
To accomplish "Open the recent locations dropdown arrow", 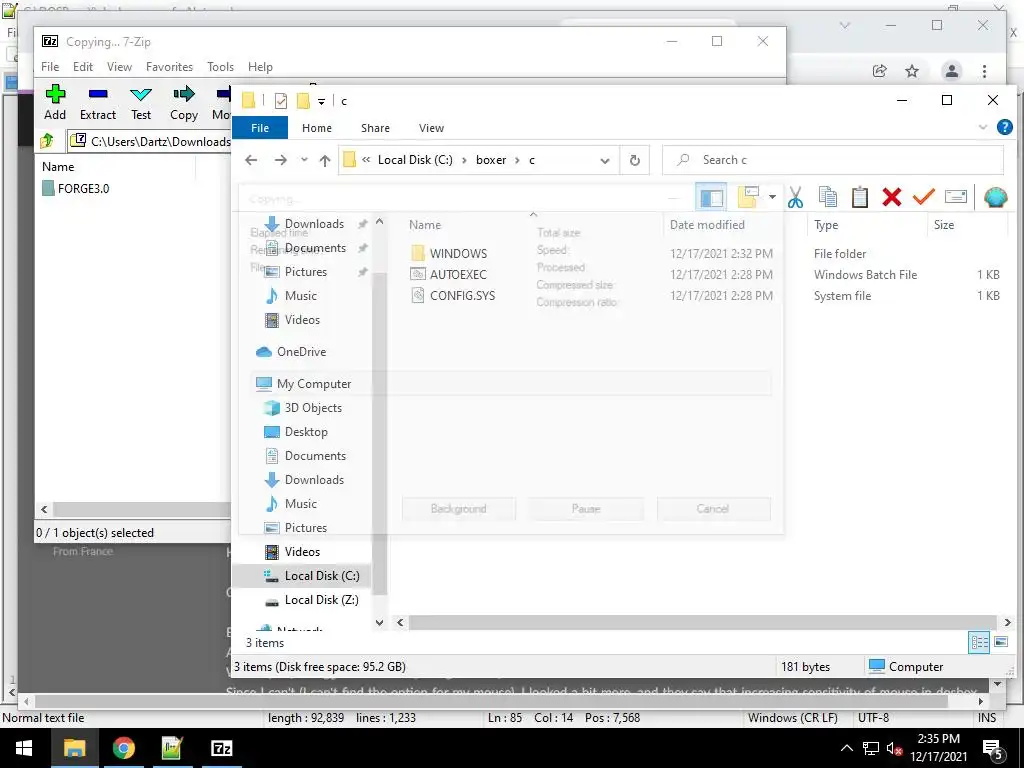I will tap(304, 160).
